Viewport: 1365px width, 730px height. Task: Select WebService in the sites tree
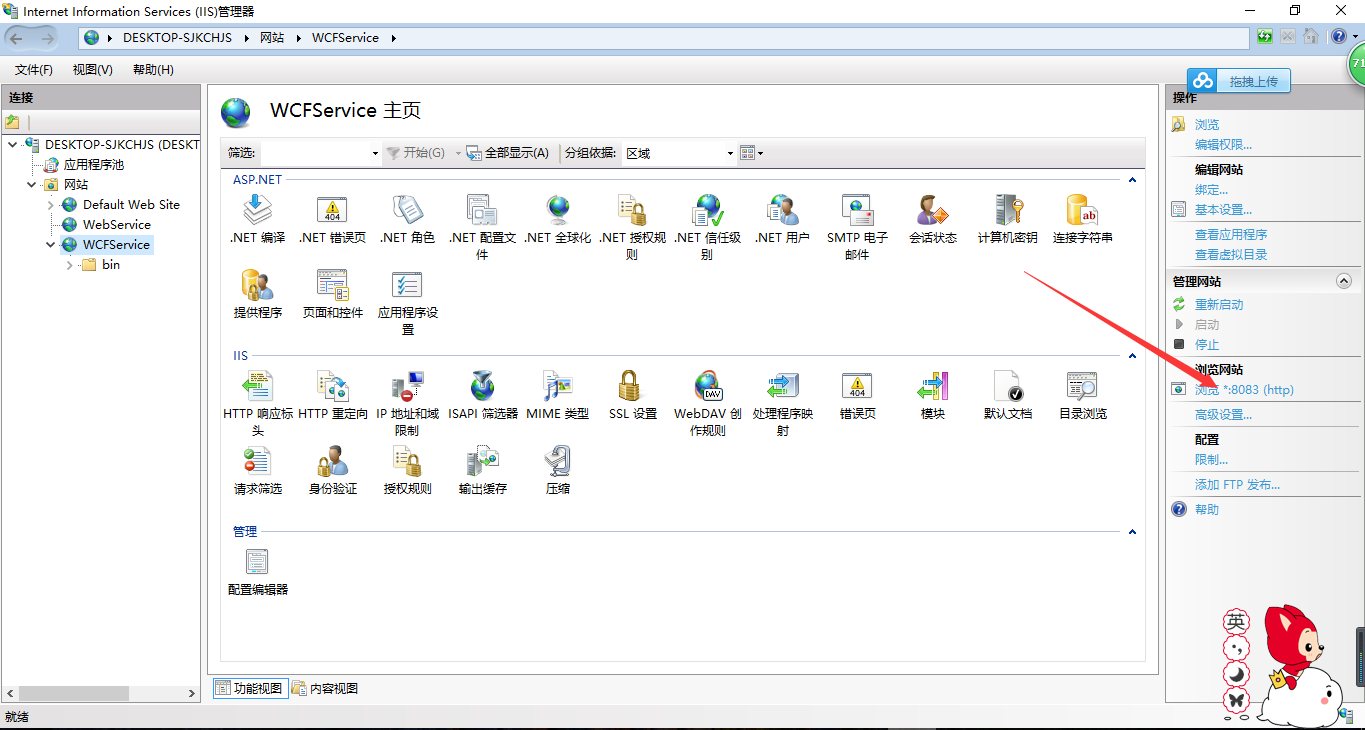[116, 225]
